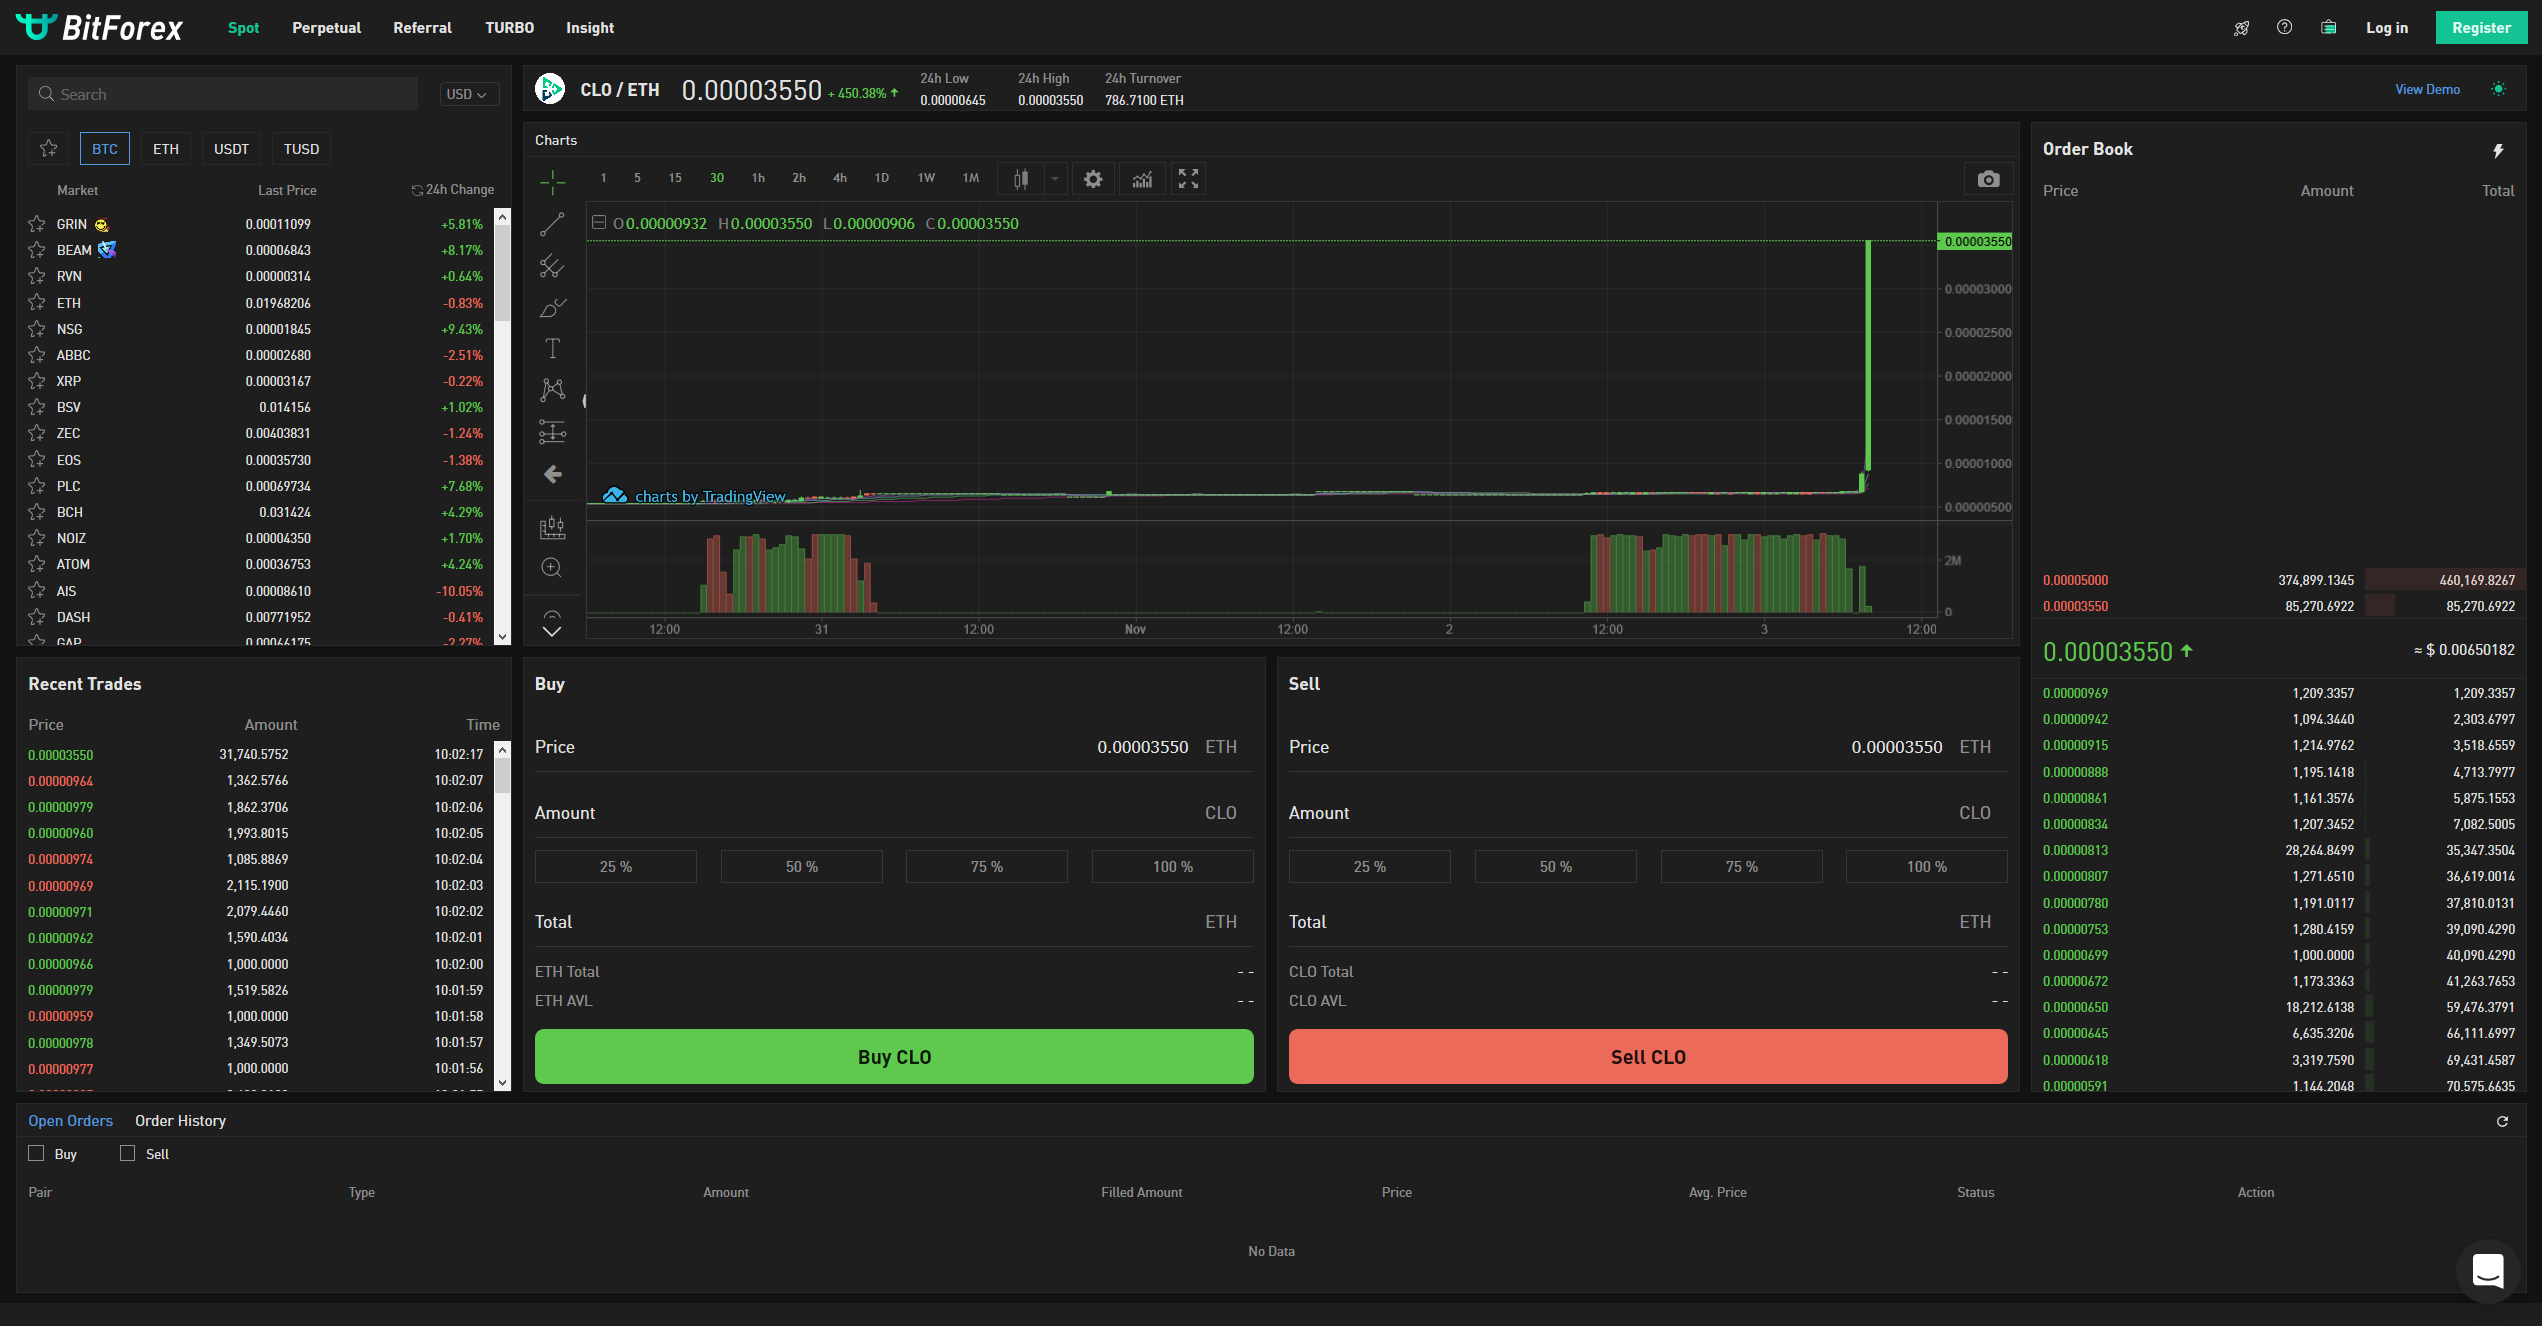
Task: Open chart settings gear icon
Action: pos(1093,179)
